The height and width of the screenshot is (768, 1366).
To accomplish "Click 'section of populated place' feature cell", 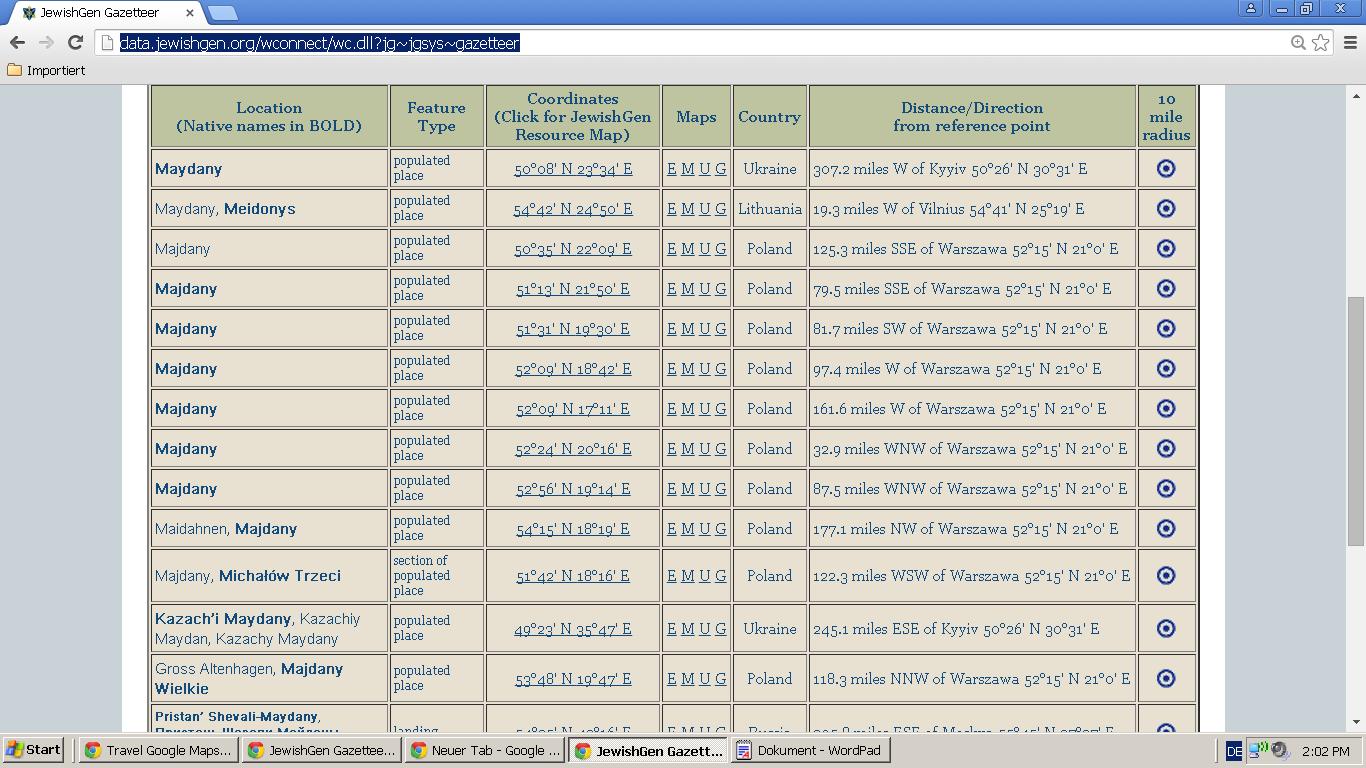I will 436,575.
